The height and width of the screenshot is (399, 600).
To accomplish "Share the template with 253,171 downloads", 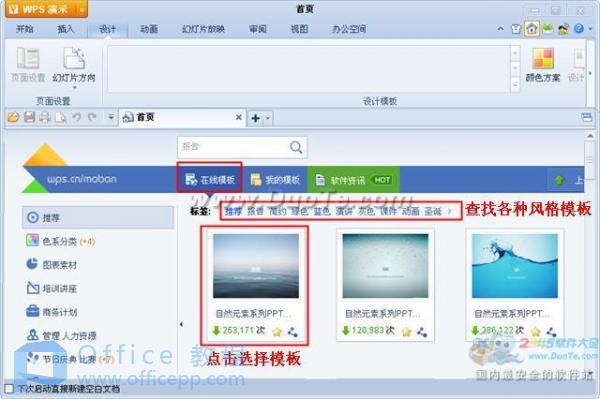I will (293, 332).
